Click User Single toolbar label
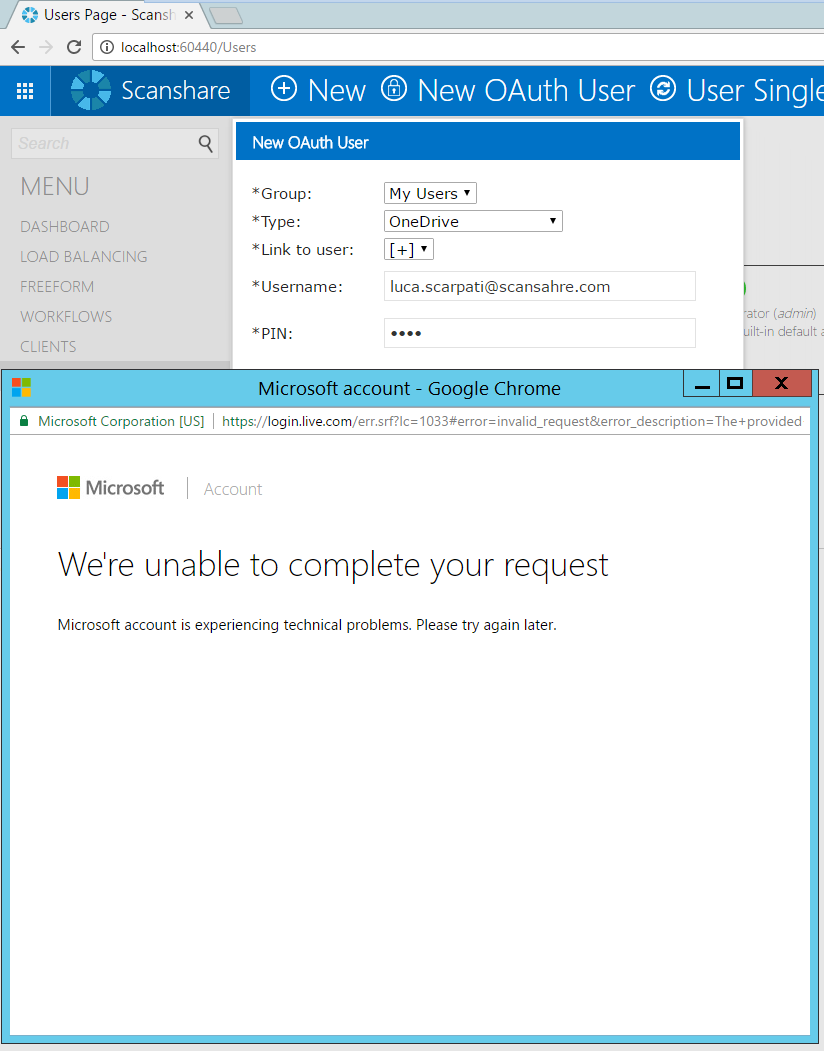This screenshot has height=1051, width=824. 755,90
